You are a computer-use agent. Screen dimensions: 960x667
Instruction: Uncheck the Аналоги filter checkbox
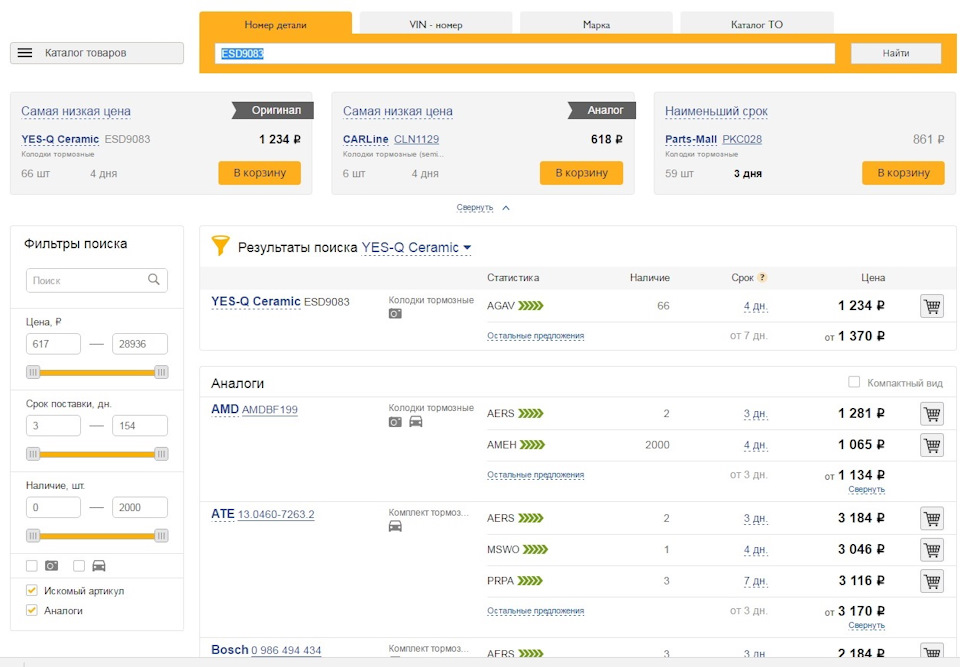point(32,610)
